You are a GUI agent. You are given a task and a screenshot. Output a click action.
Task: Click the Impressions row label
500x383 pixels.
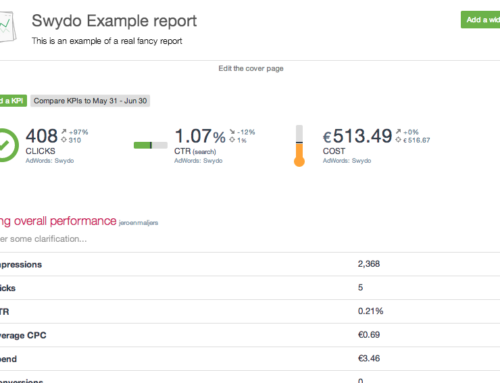21,265
